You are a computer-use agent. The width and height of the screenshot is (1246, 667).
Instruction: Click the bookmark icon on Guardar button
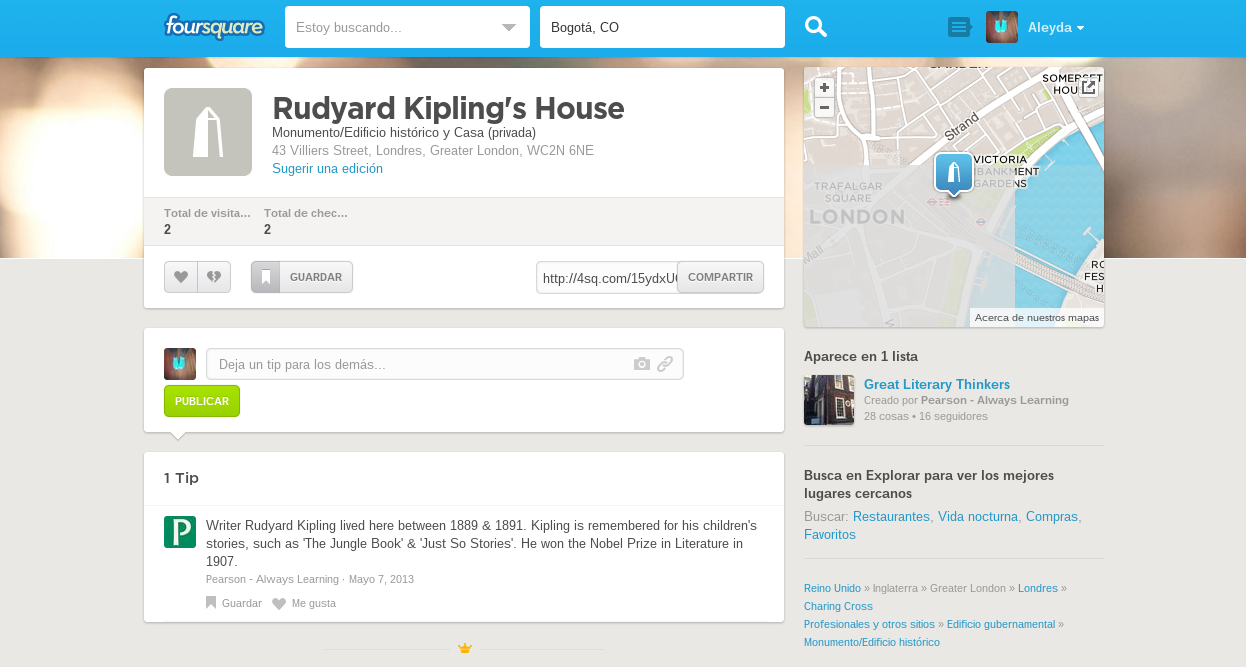click(x=265, y=277)
